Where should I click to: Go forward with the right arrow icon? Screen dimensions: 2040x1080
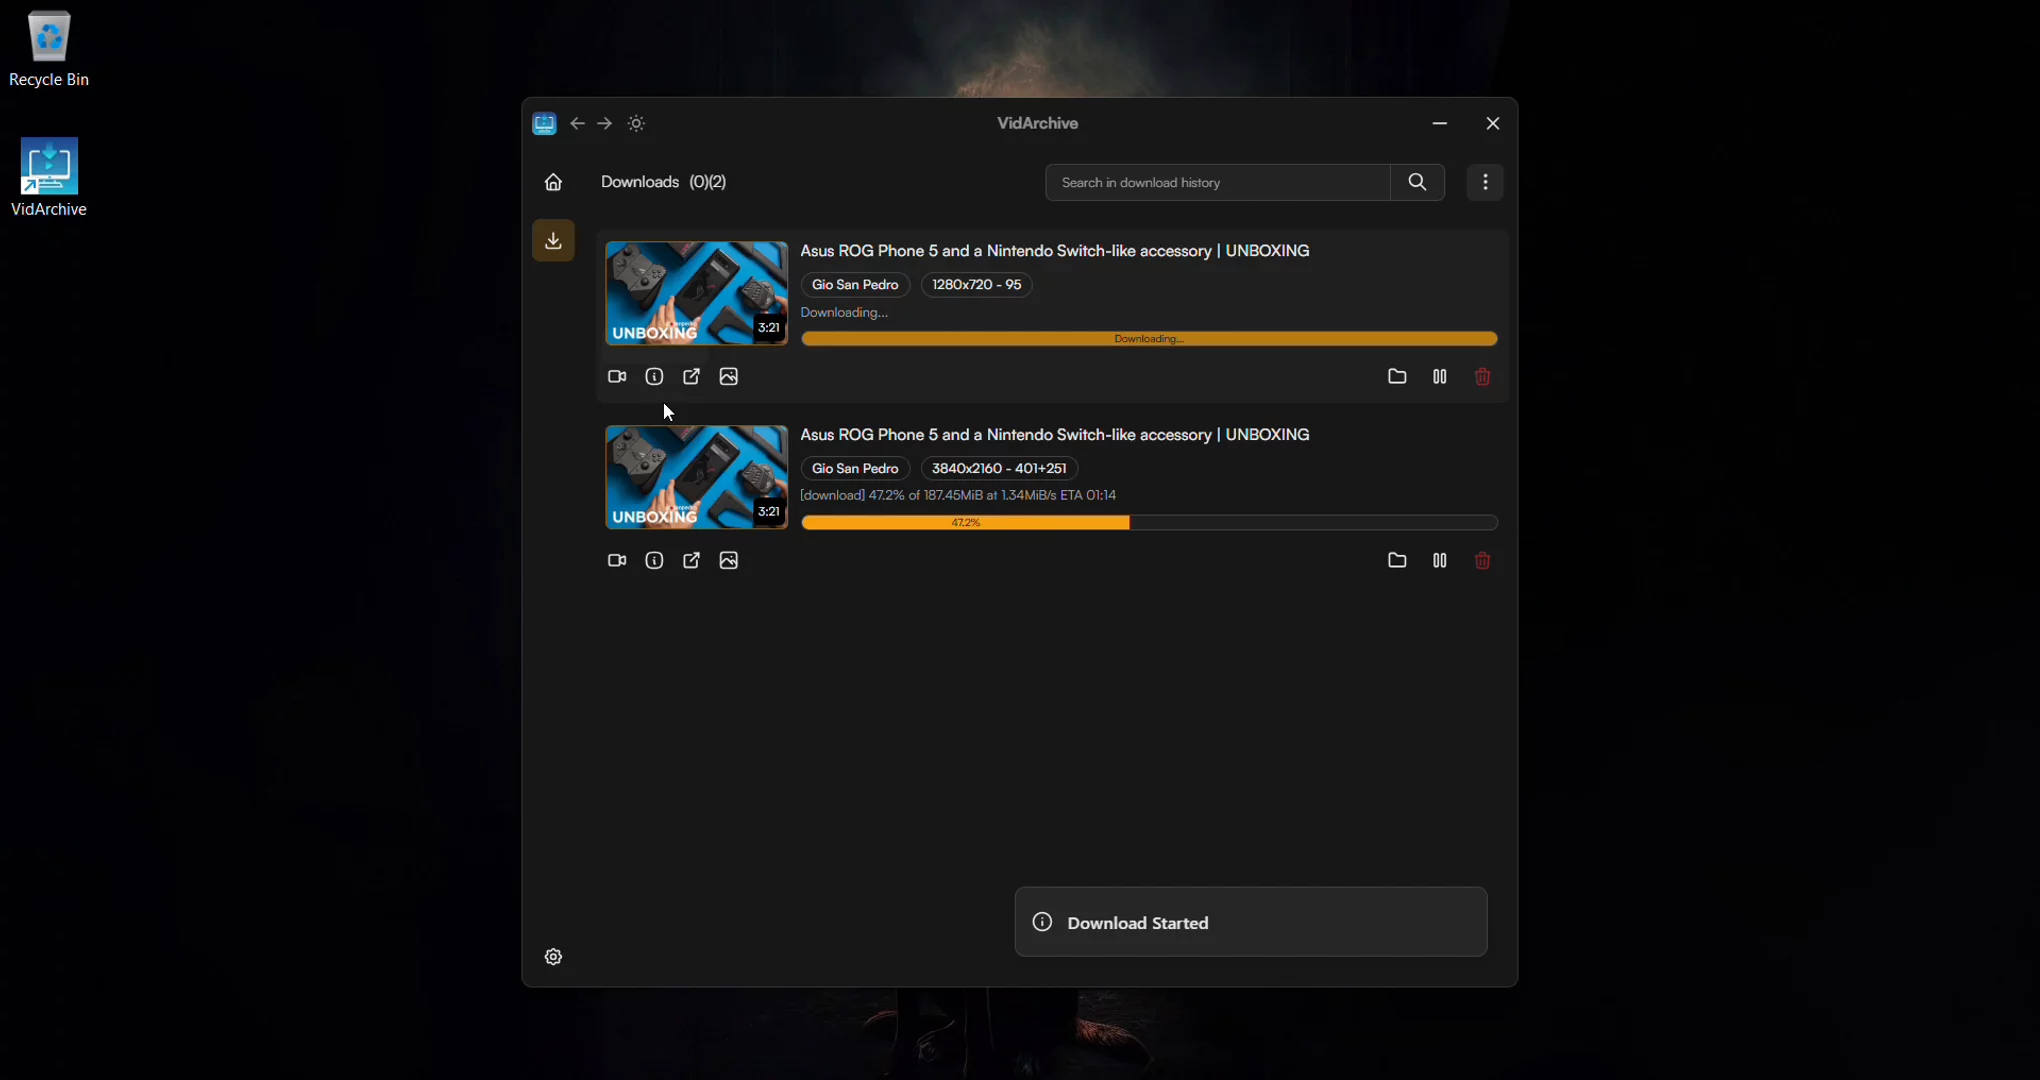click(605, 123)
